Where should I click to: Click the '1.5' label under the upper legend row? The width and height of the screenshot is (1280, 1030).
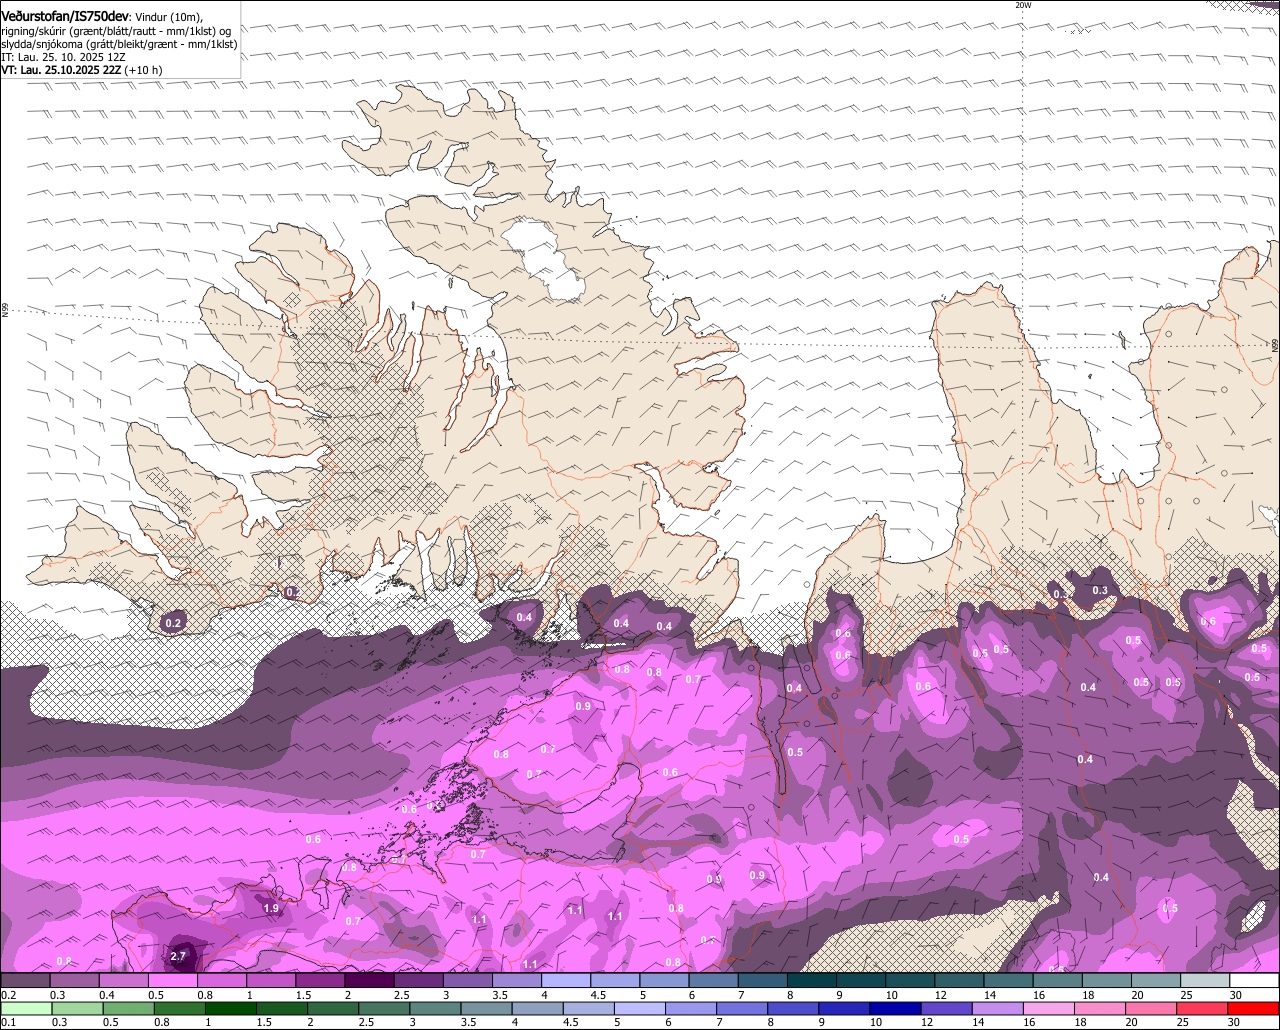tap(303, 995)
